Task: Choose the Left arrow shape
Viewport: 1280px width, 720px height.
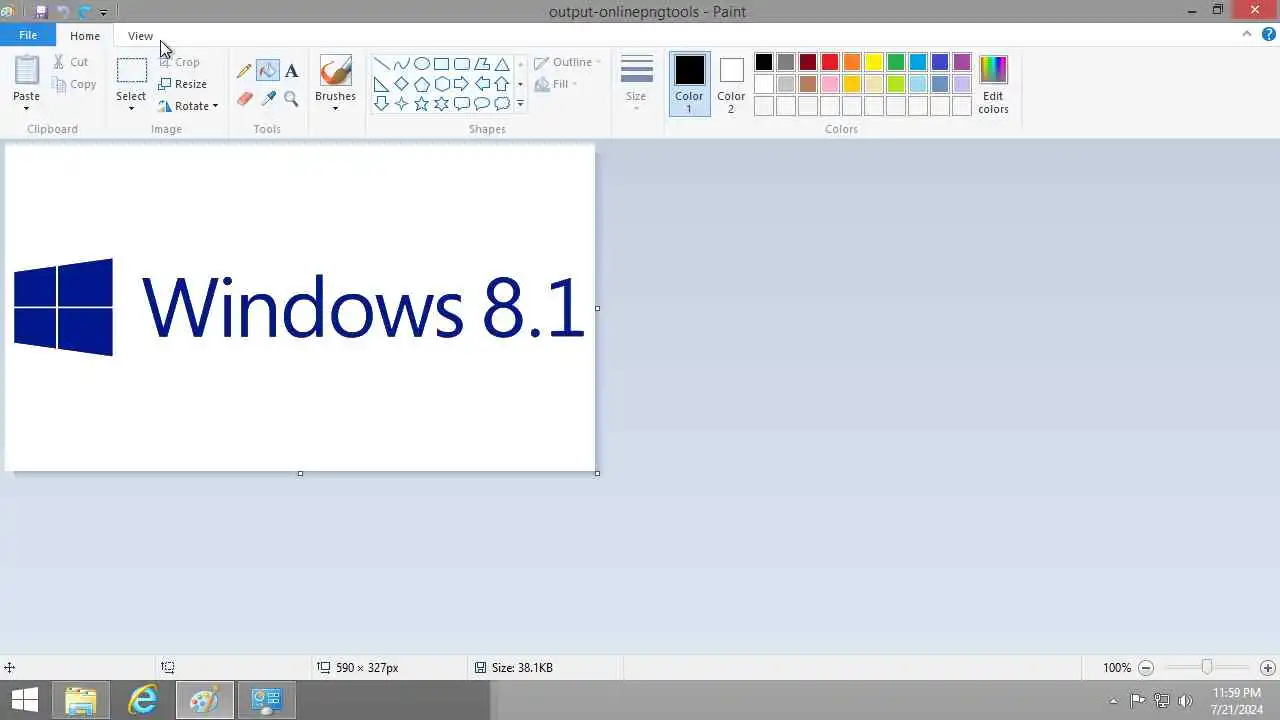Action: pos(482,84)
